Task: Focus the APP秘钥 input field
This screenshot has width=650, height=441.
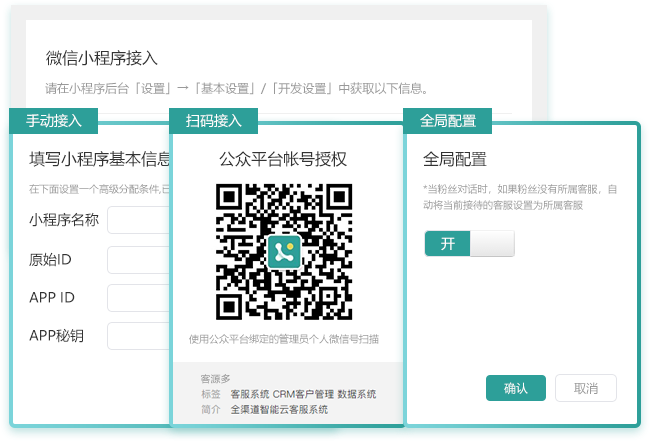Action: click(x=139, y=336)
